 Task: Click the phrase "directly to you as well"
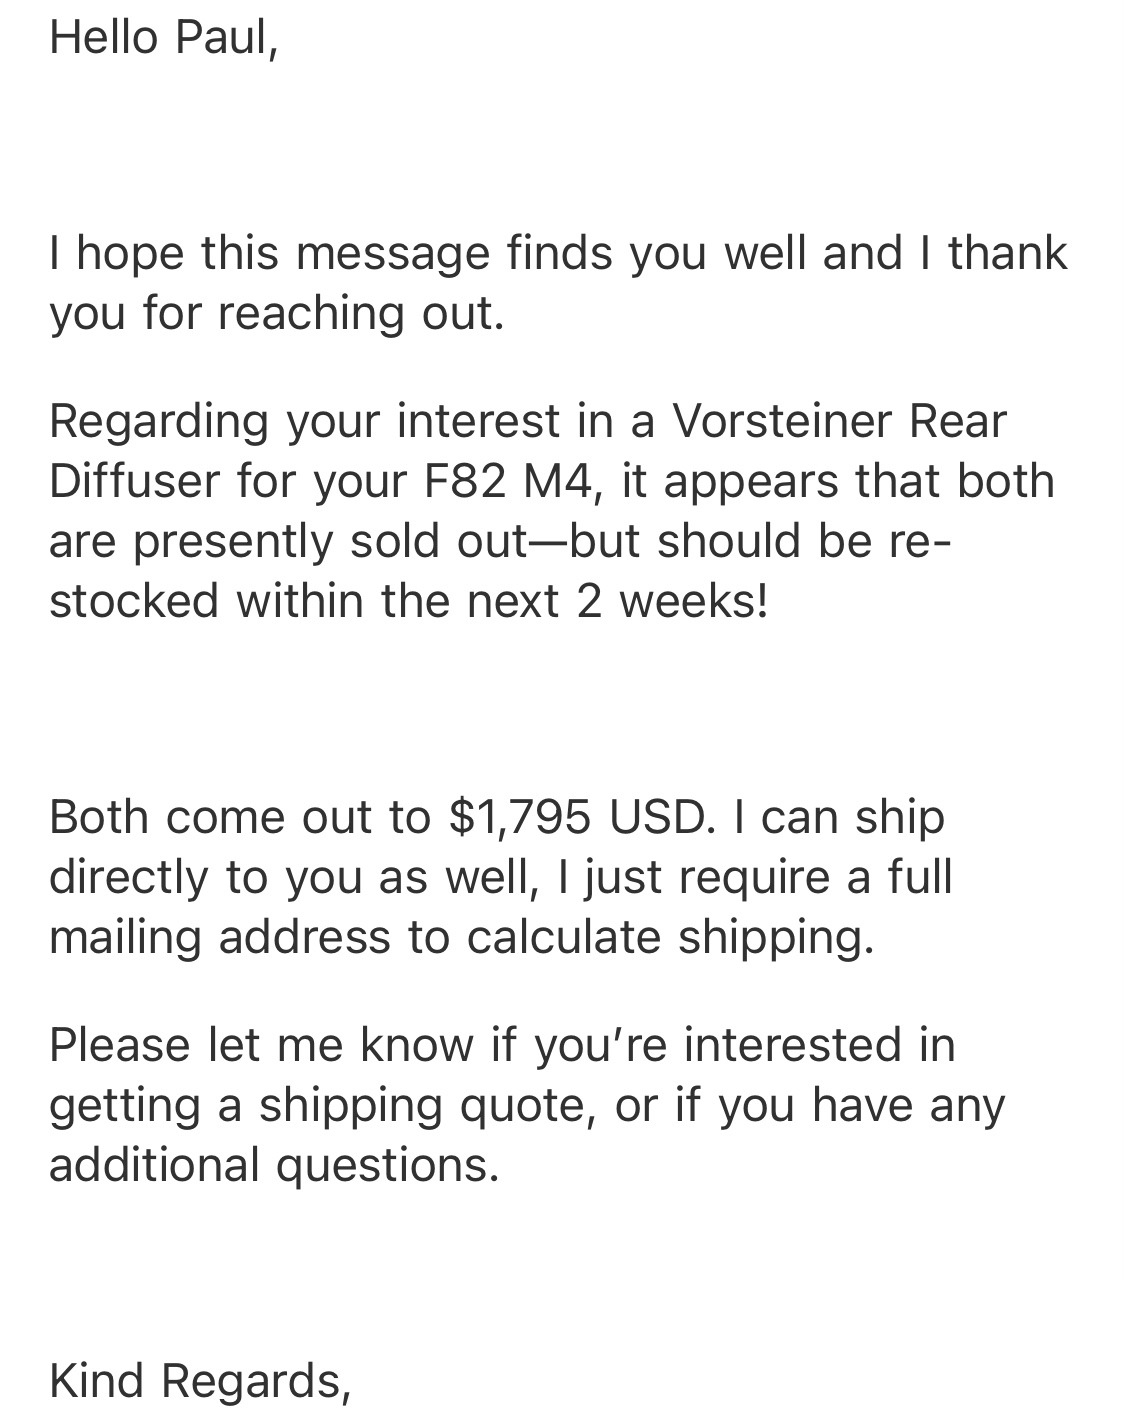click(x=289, y=877)
